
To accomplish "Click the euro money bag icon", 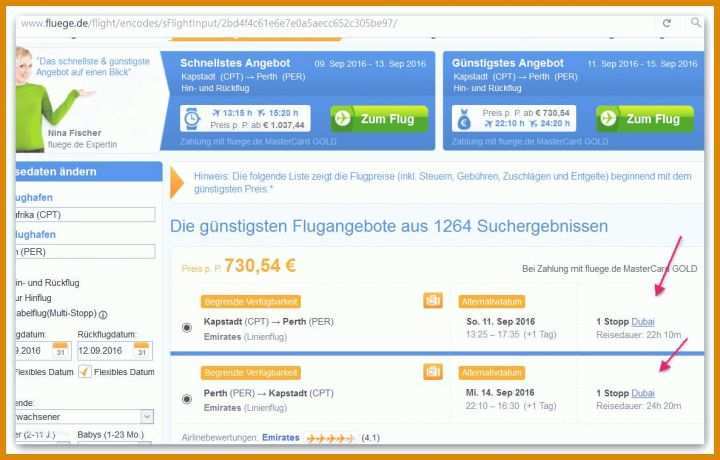I will [464, 119].
